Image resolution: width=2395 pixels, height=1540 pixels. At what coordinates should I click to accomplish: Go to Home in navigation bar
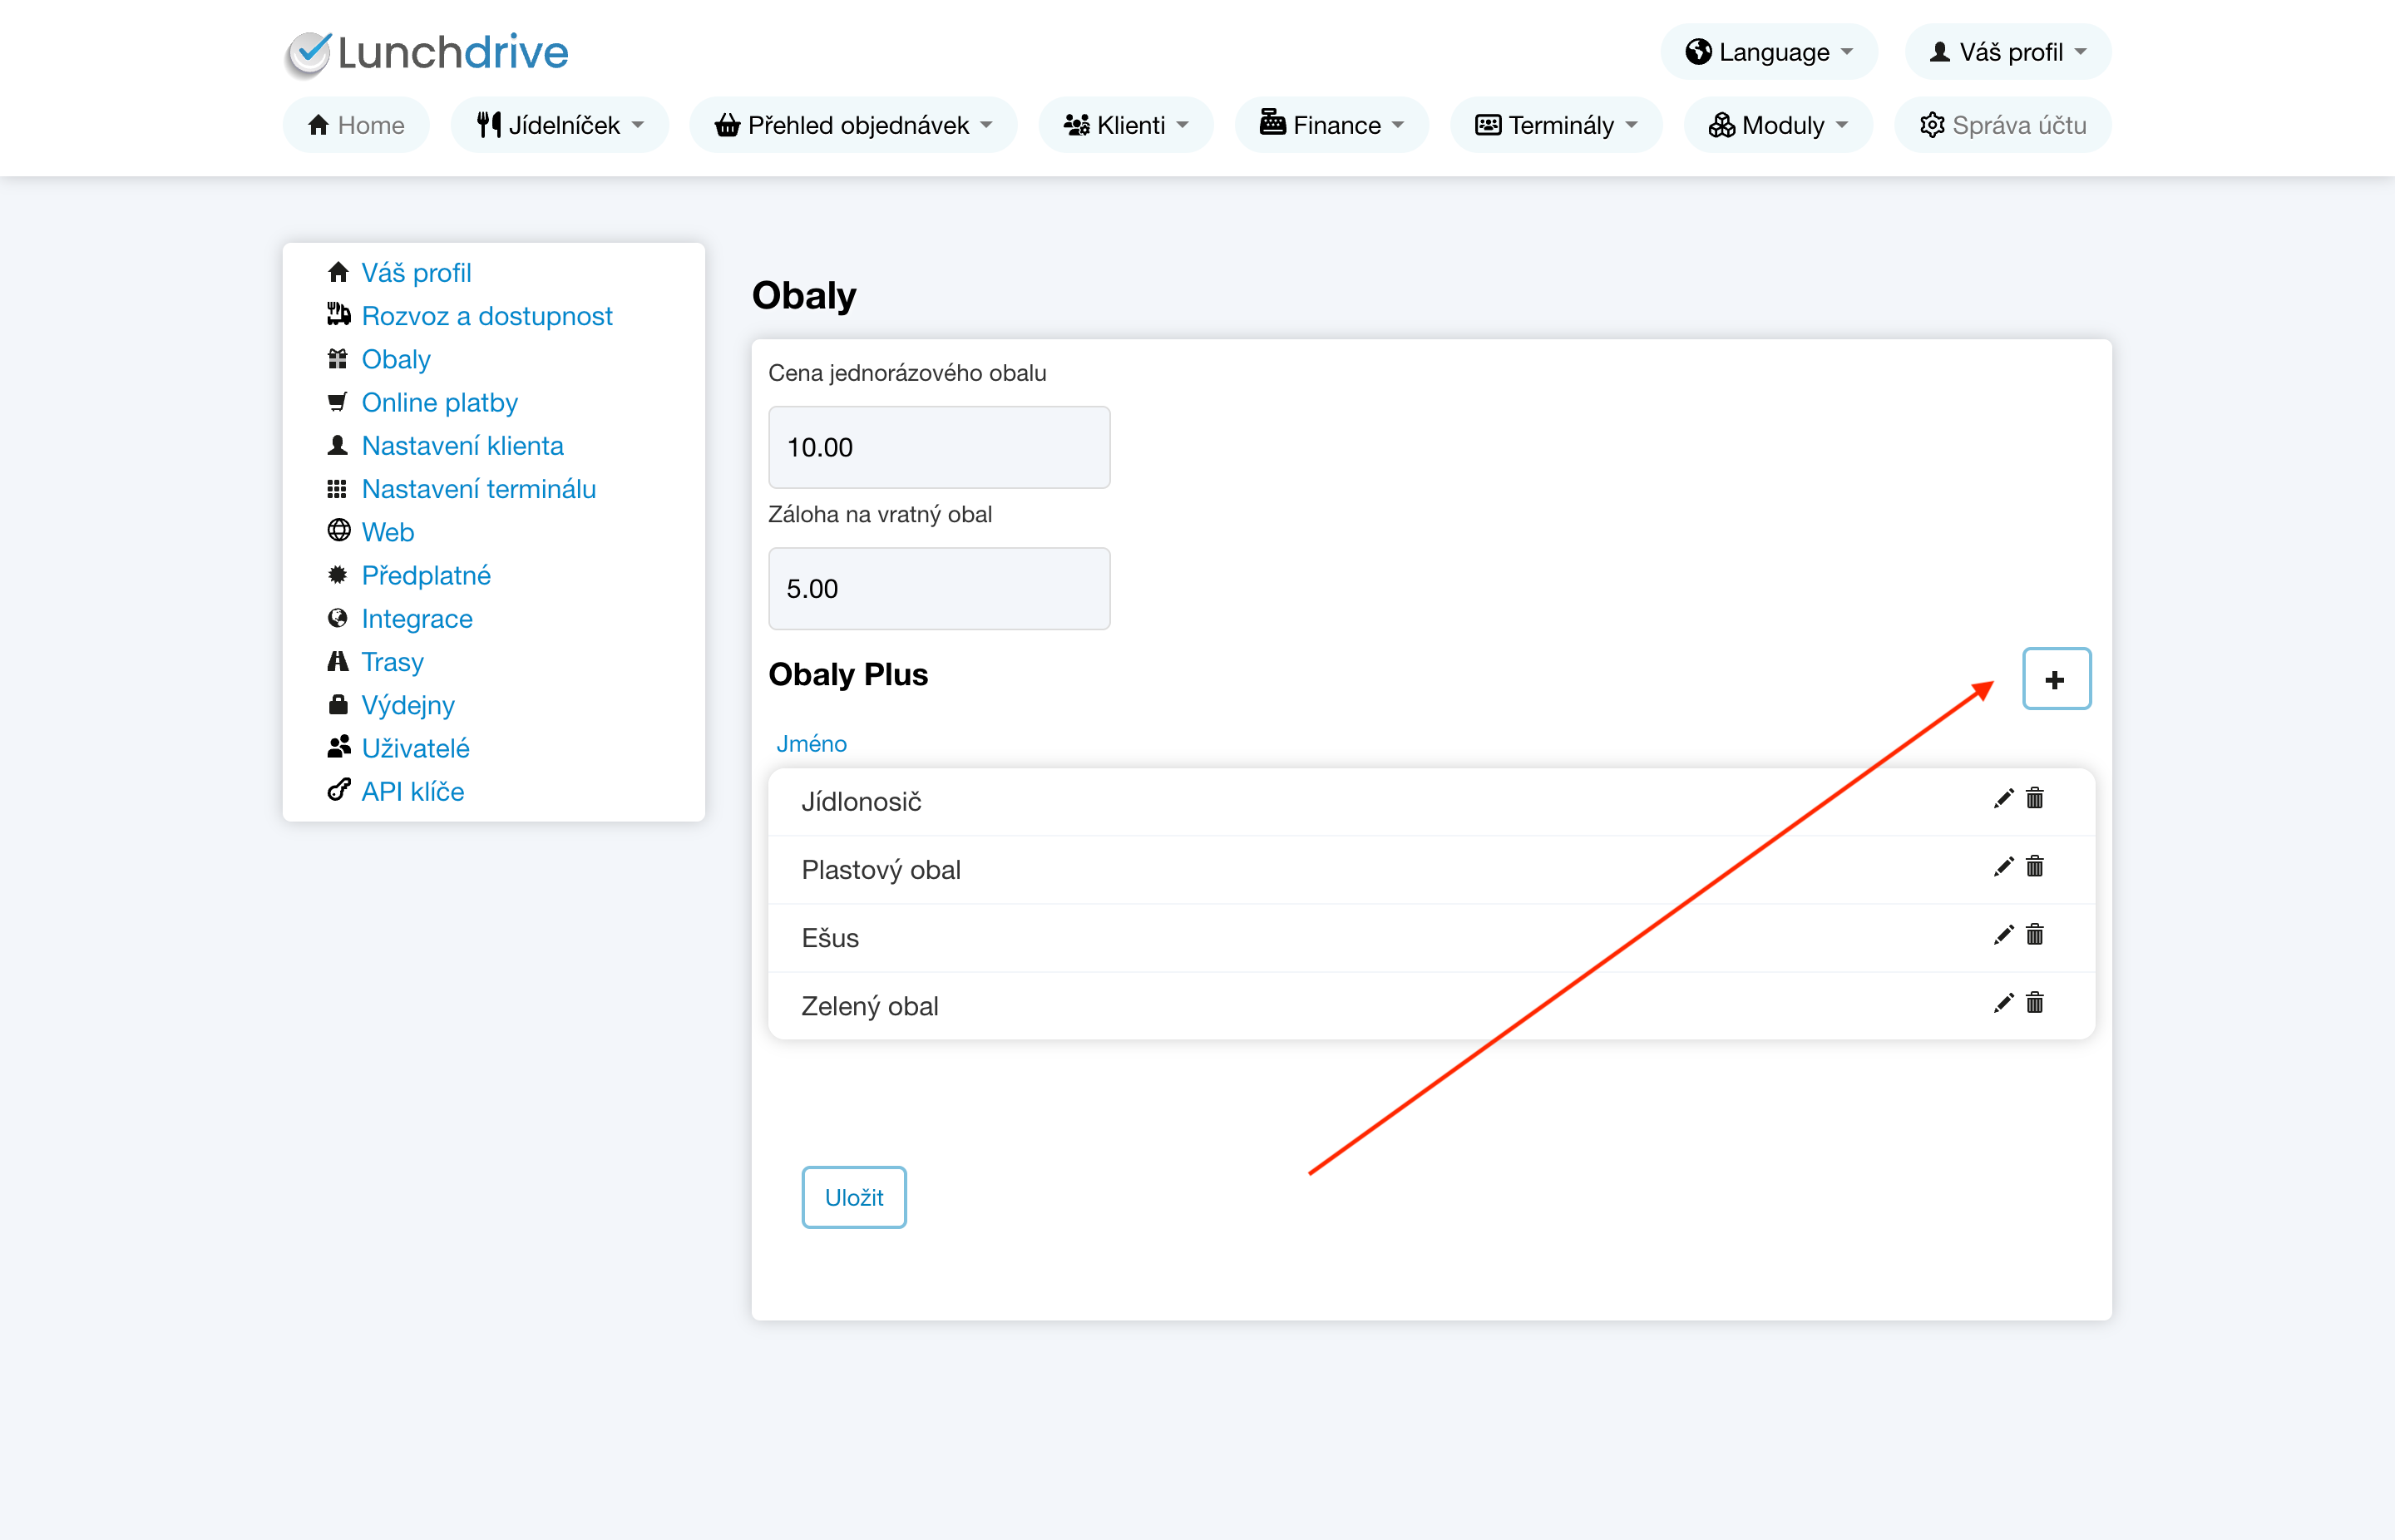pos(356,125)
